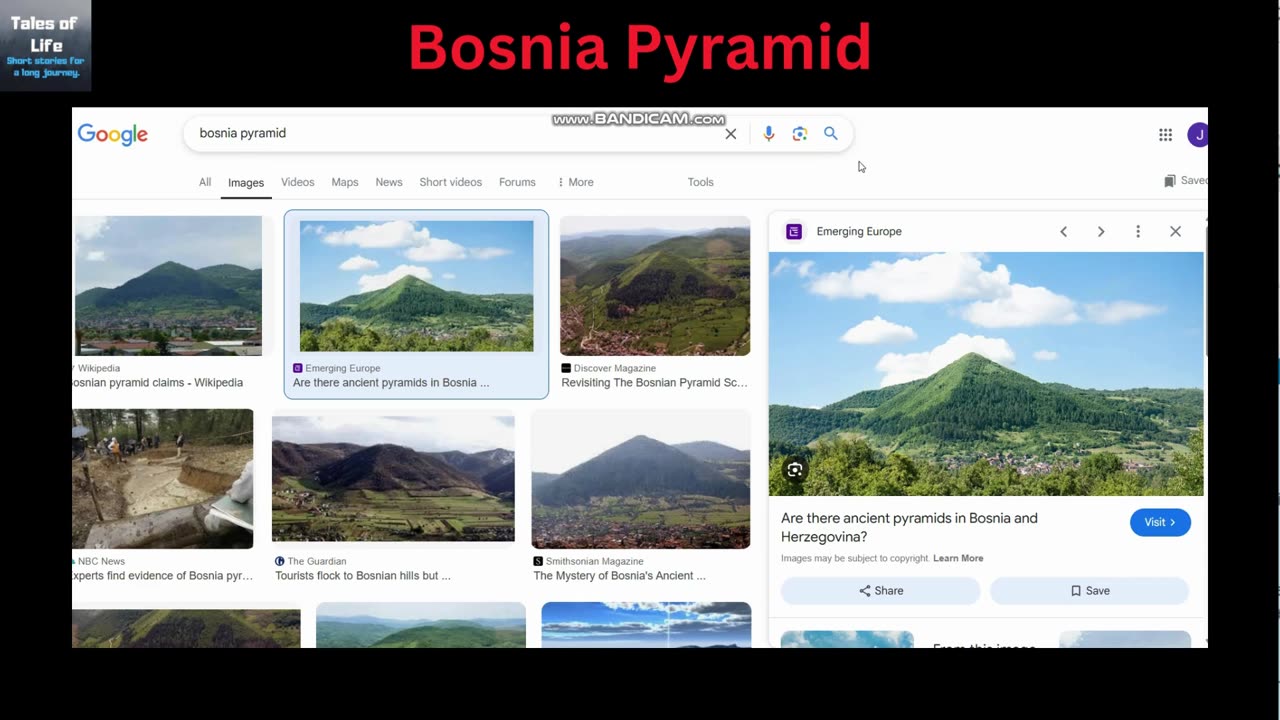
Task: Click Smithsonian Magazine source label
Action: (594, 561)
